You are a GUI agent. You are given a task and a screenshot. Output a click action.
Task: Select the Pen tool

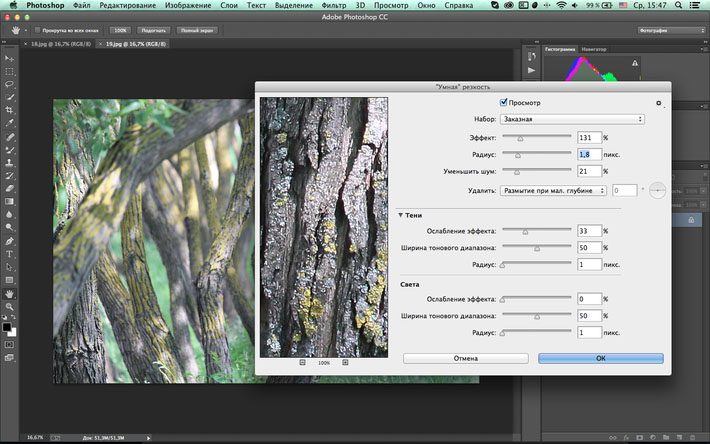click(10, 241)
